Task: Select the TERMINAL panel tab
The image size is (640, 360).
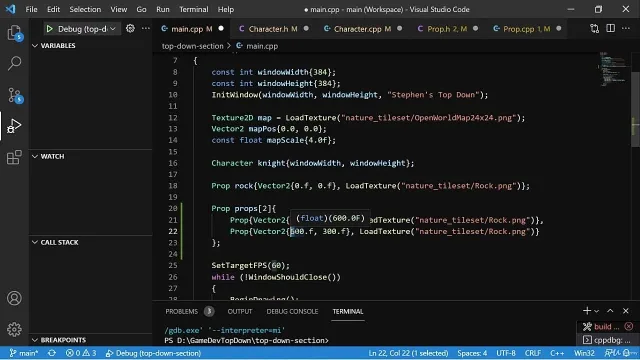Action: click(348, 311)
